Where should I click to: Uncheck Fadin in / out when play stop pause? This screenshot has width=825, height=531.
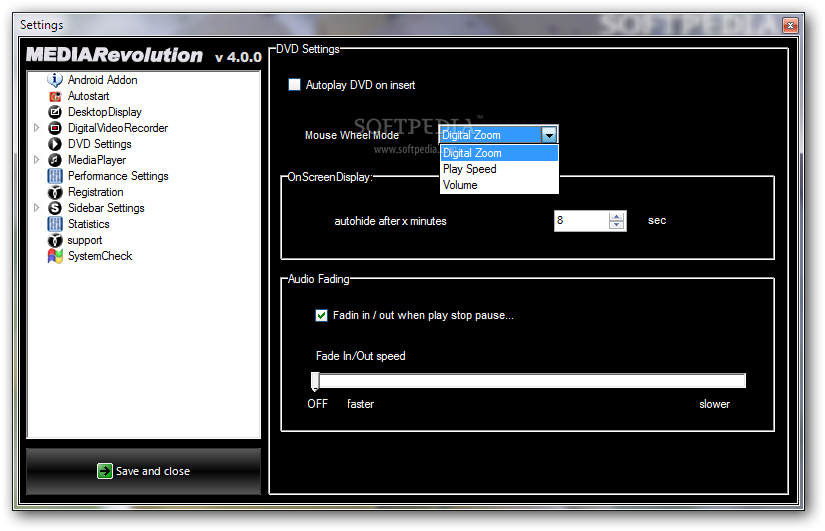tap(321, 315)
